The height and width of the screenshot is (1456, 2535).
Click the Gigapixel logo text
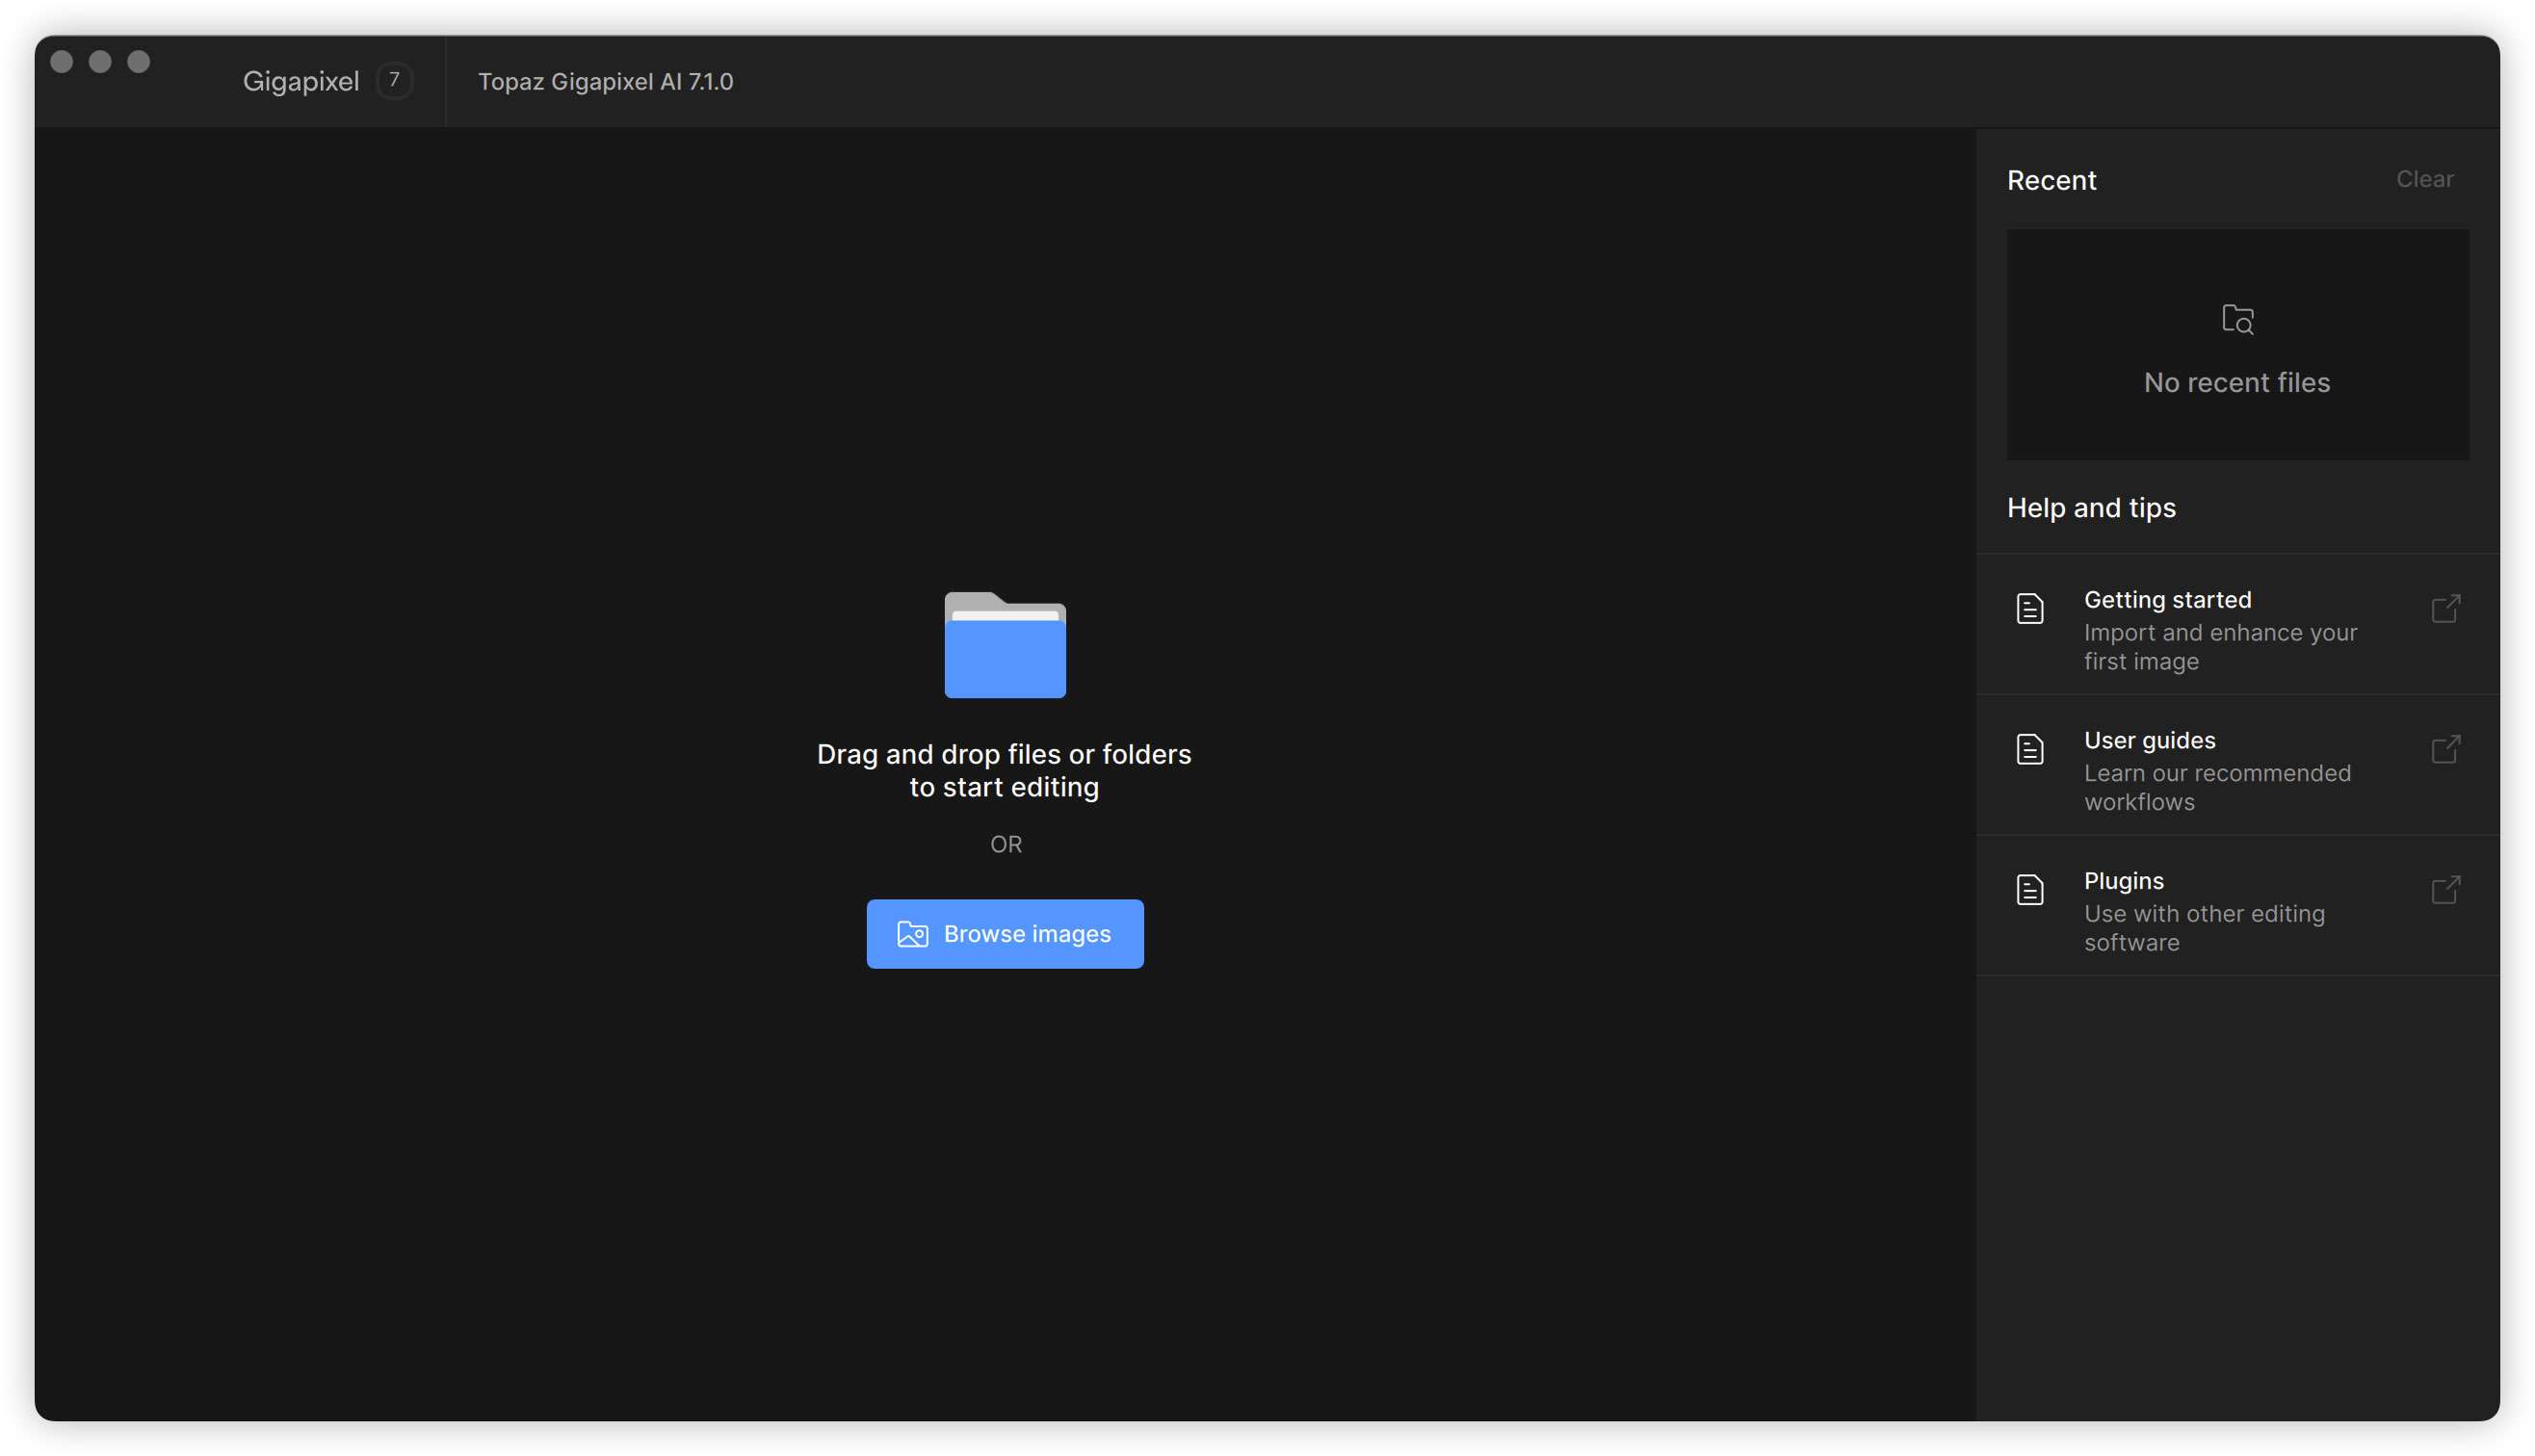click(301, 81)
